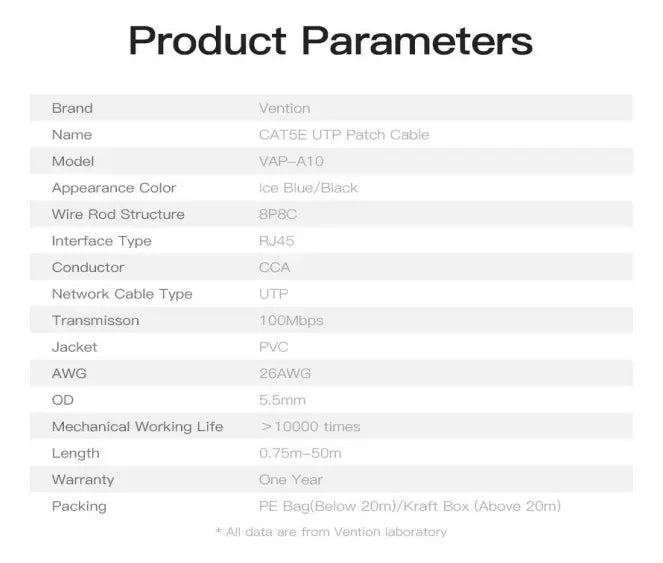Click the 5.5mm OD value
Screen dimensions: 663x563
pyautogui.click(x=282, y=400)
